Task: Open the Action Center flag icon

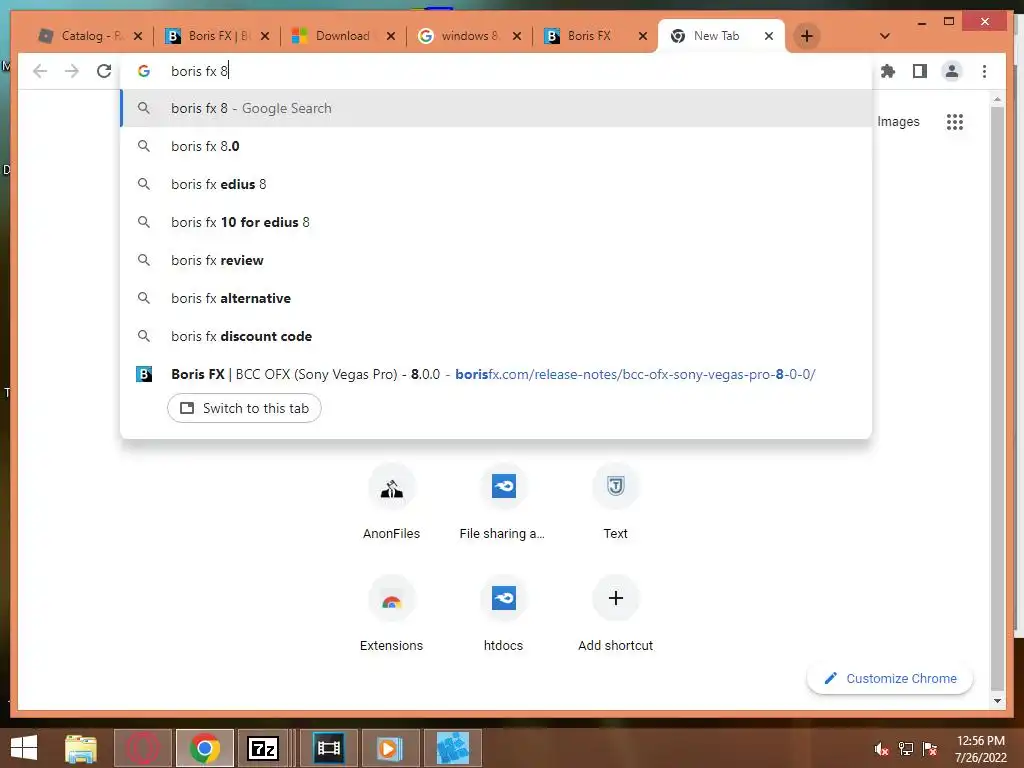Action: [x=930, y=749]
